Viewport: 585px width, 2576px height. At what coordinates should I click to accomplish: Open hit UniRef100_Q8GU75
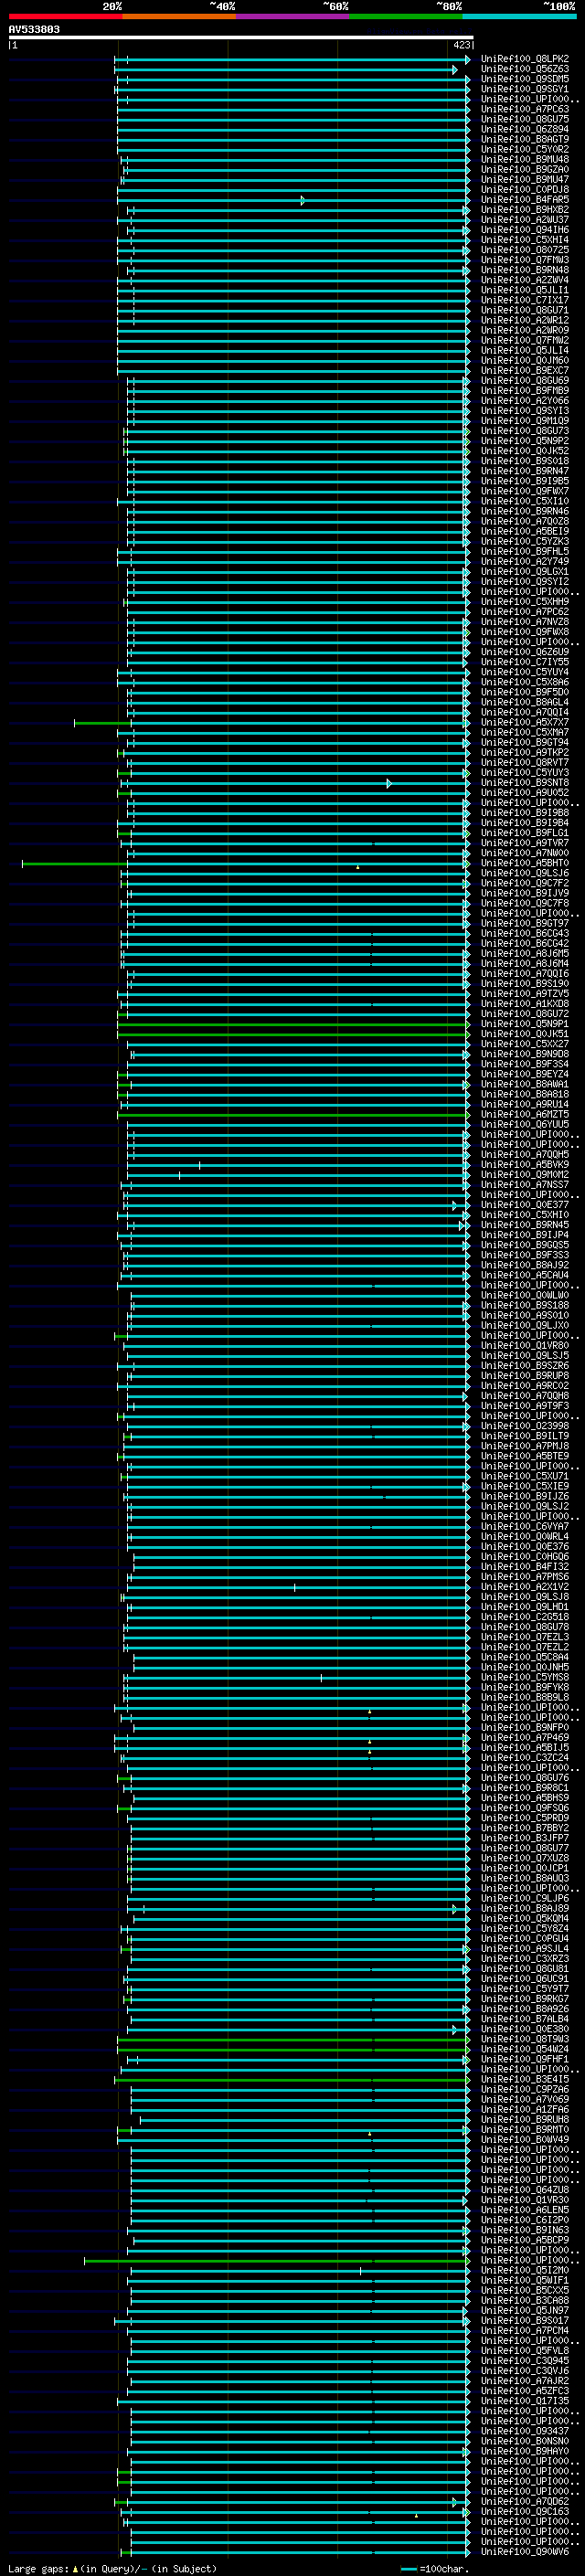pos(525,119)
